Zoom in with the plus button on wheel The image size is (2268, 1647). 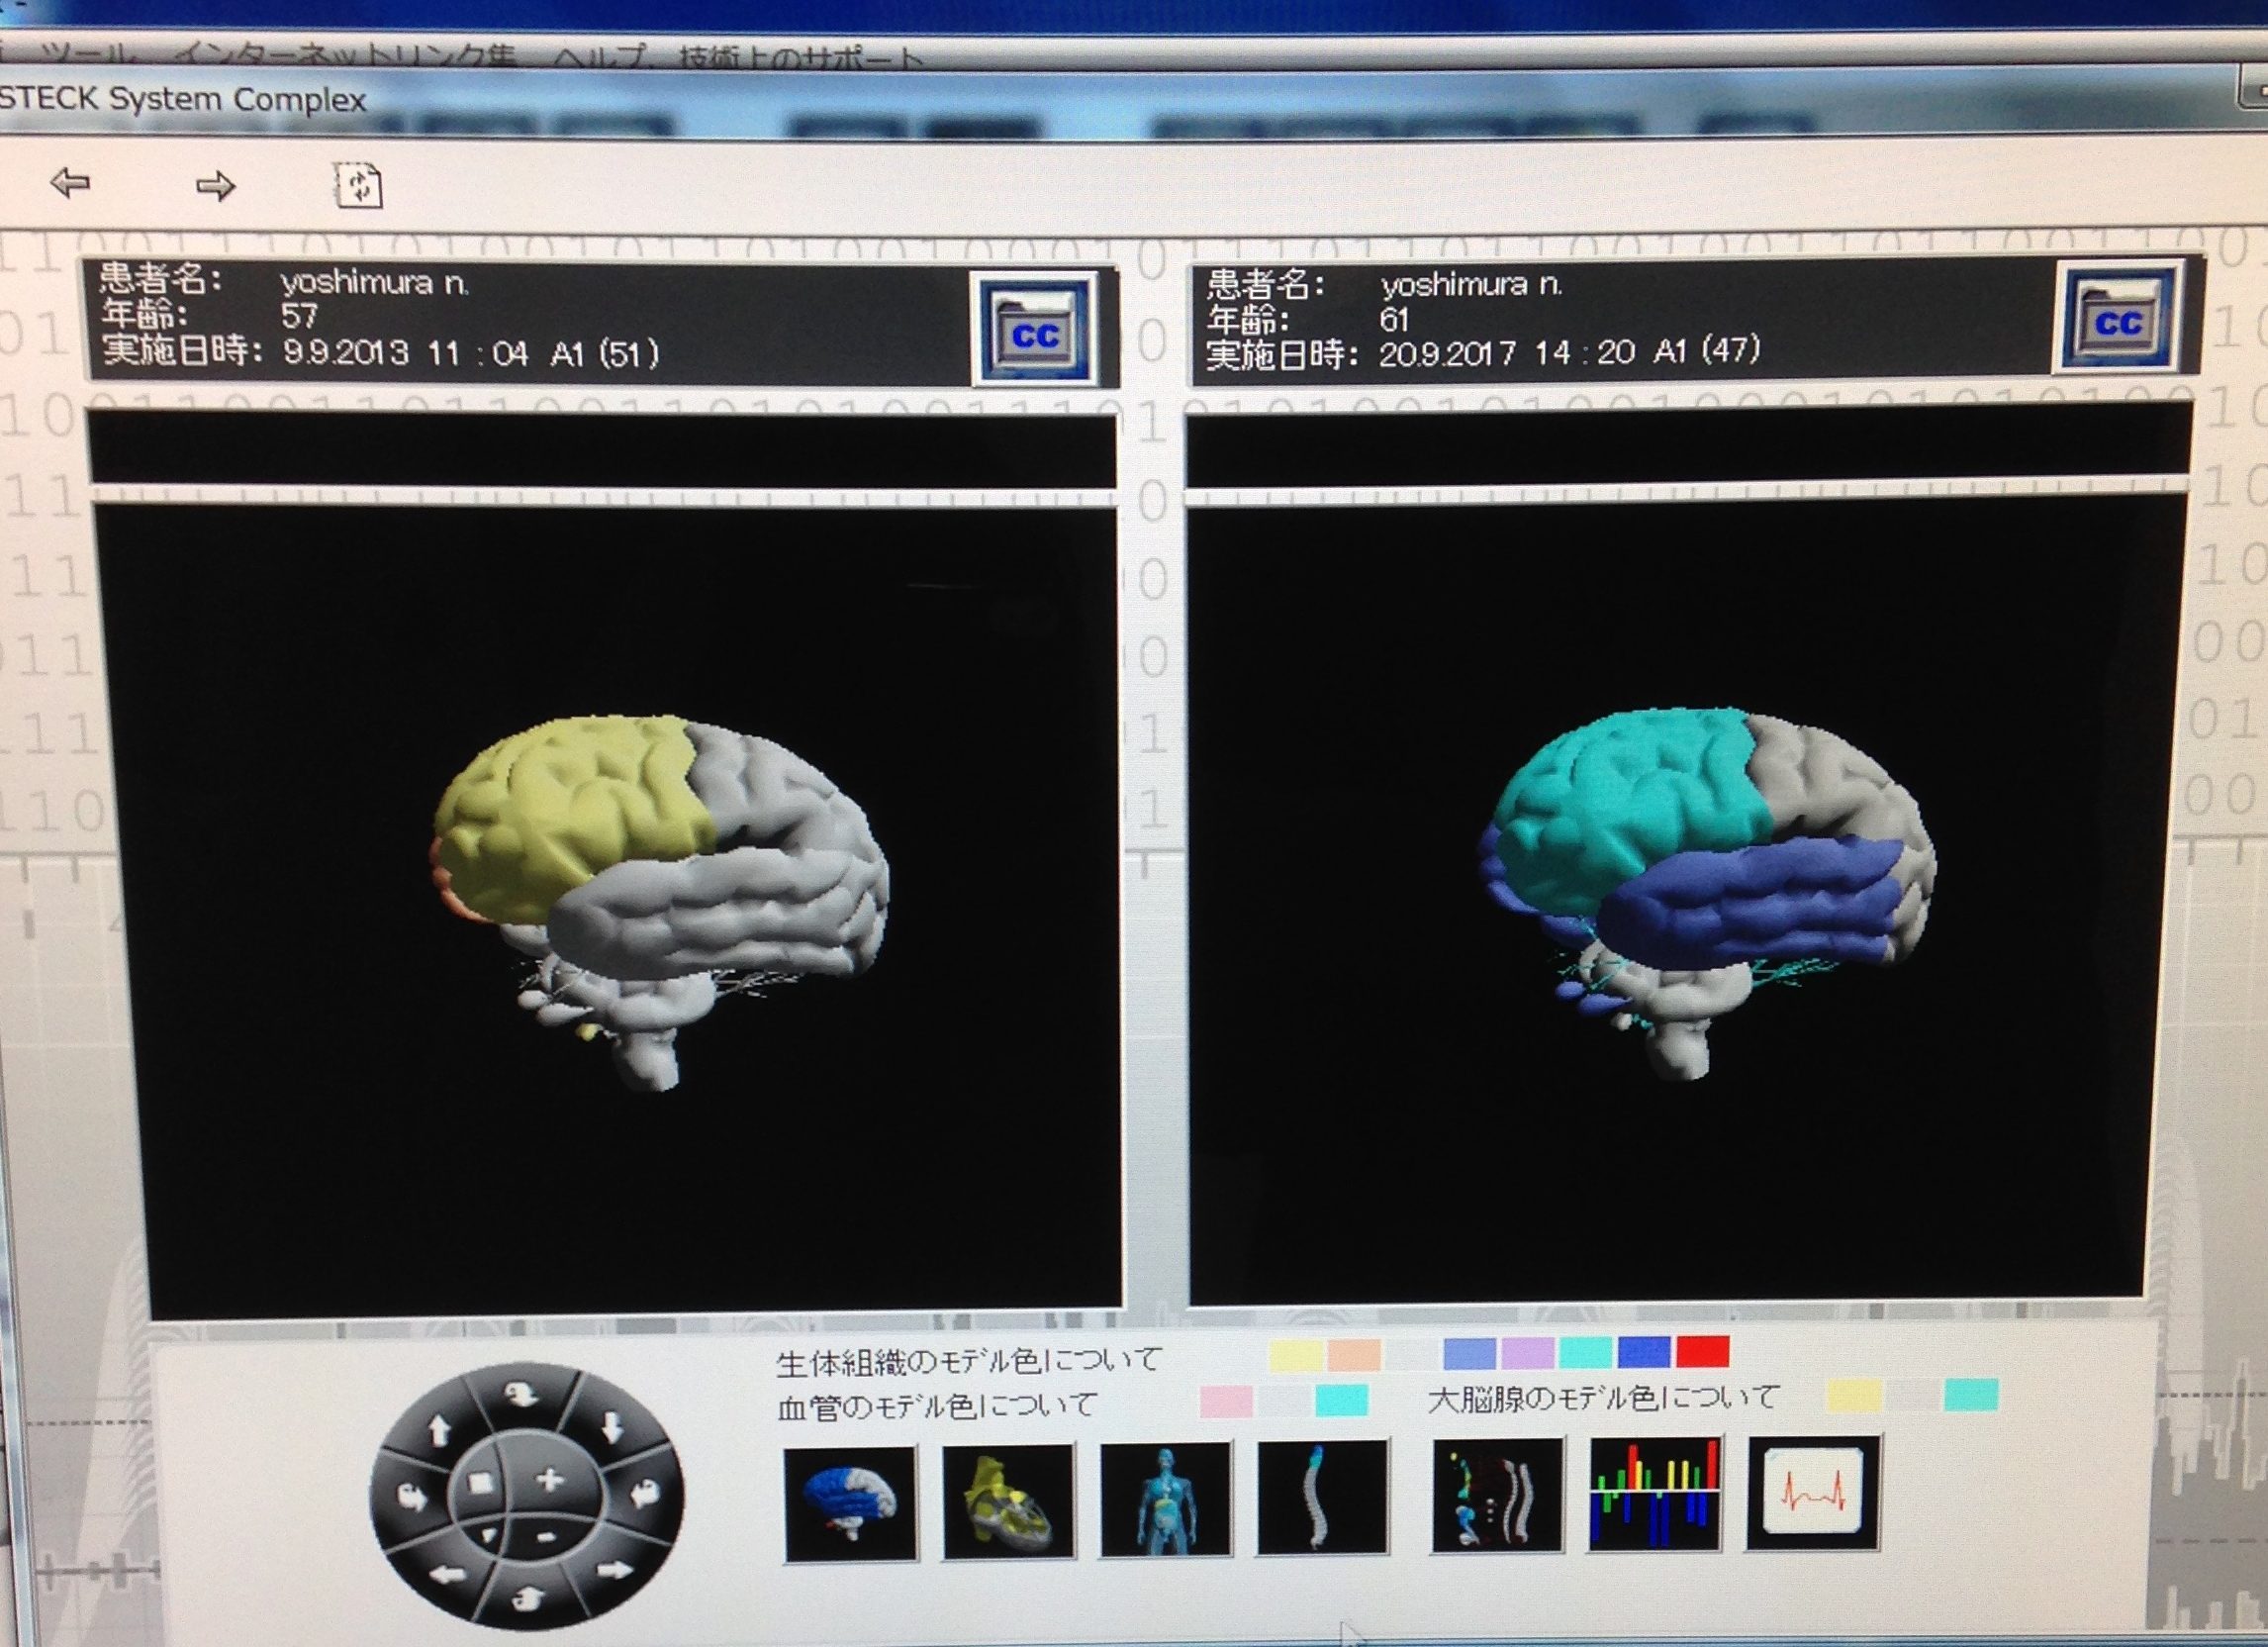coord(551,1479)
